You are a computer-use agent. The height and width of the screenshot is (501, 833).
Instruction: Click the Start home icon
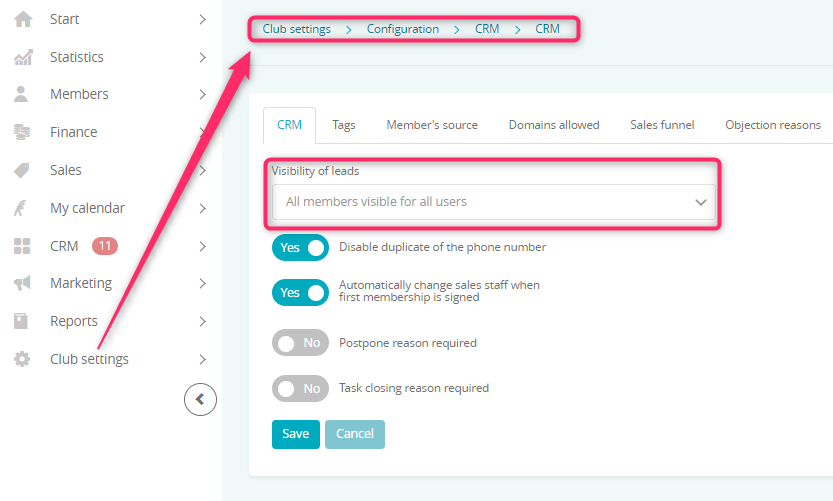[x=23, y=19]
